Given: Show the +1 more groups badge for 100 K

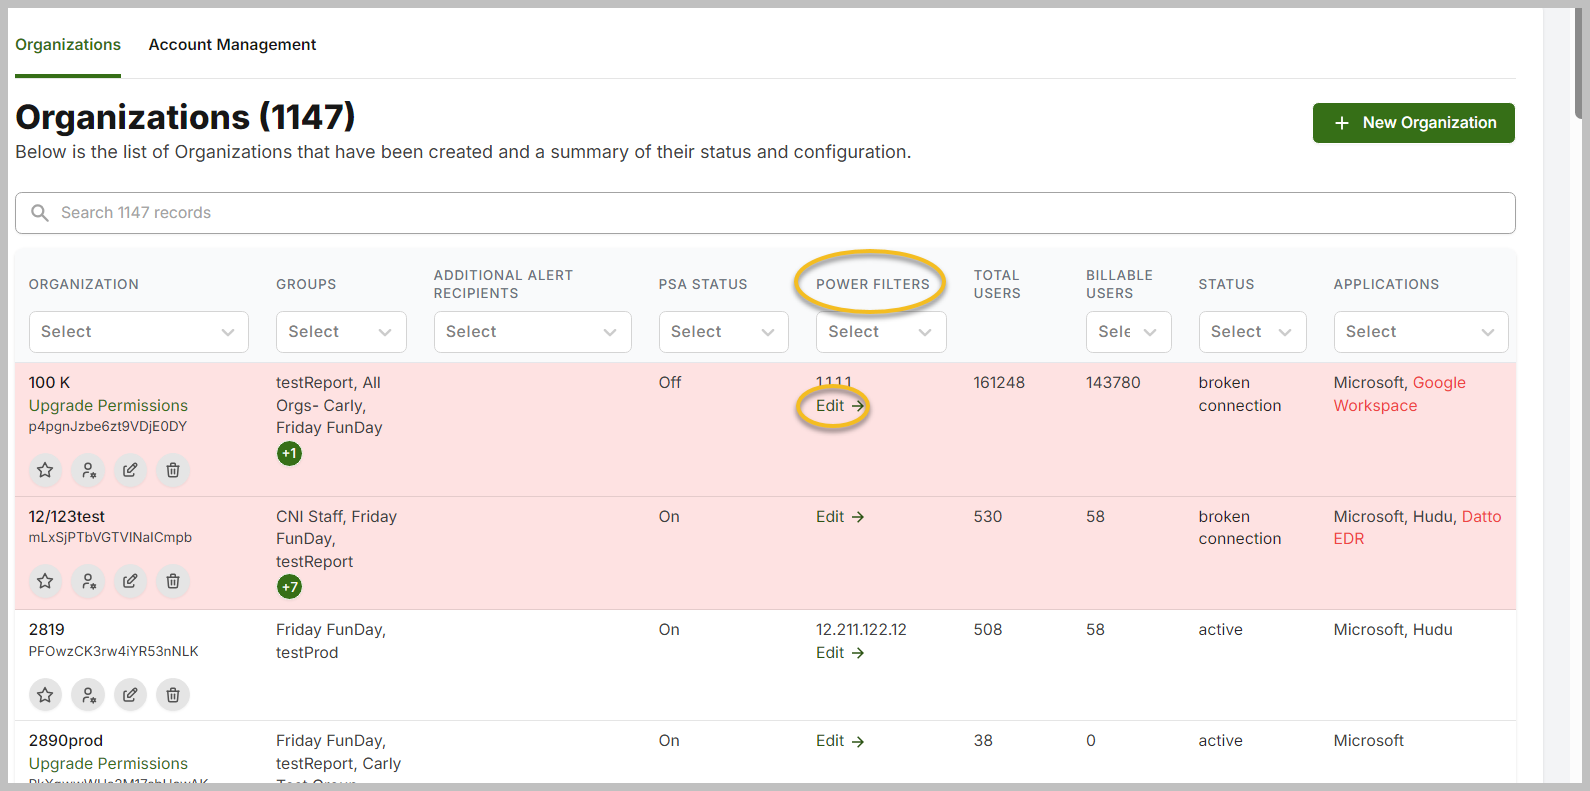Looking at the screenshot, I should pyautogui.click(x=289, y=454).
